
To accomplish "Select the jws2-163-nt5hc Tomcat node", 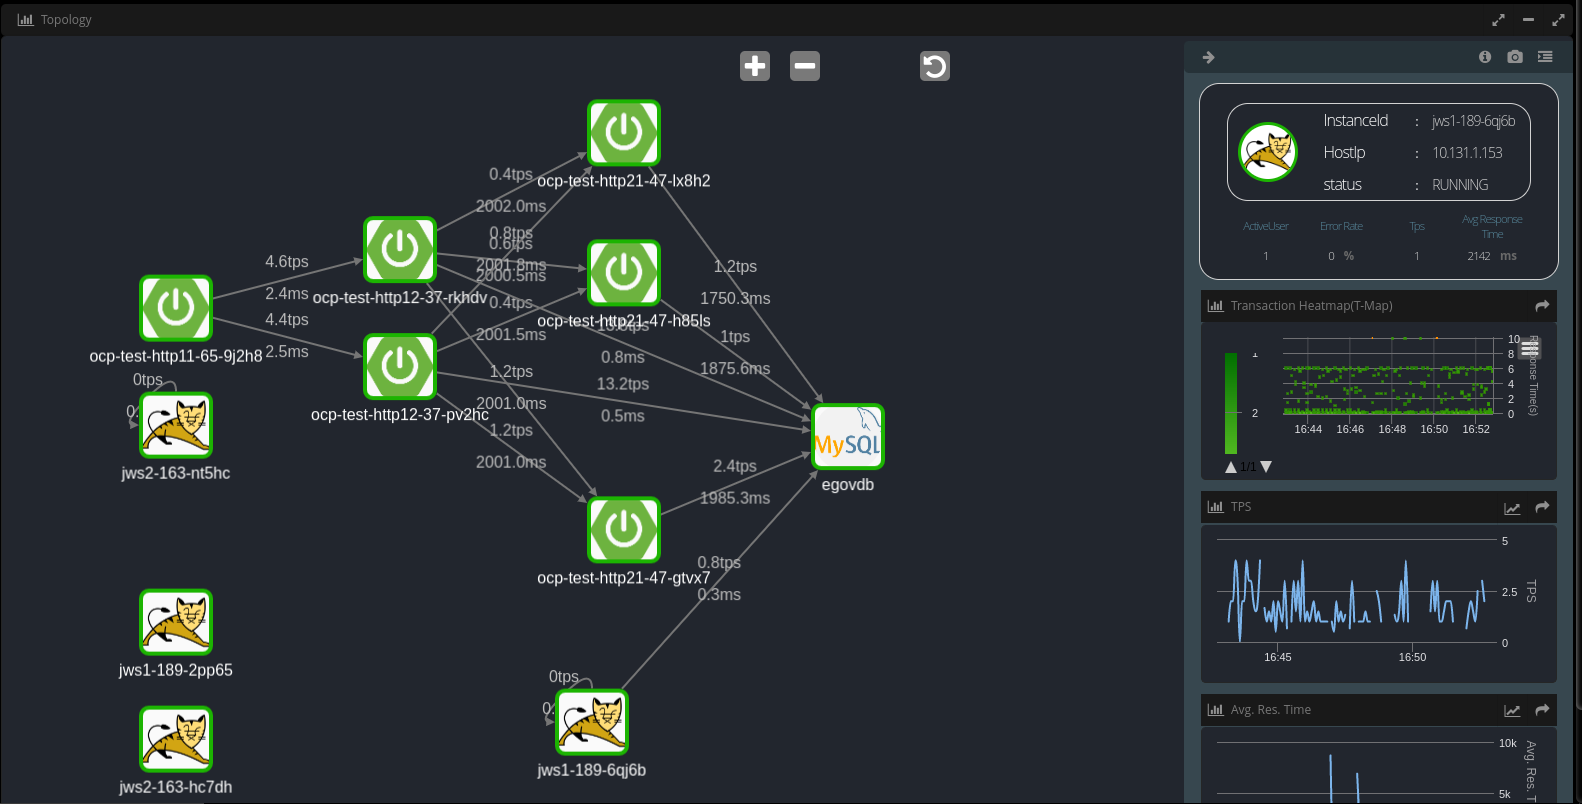I will coord(176,425).
